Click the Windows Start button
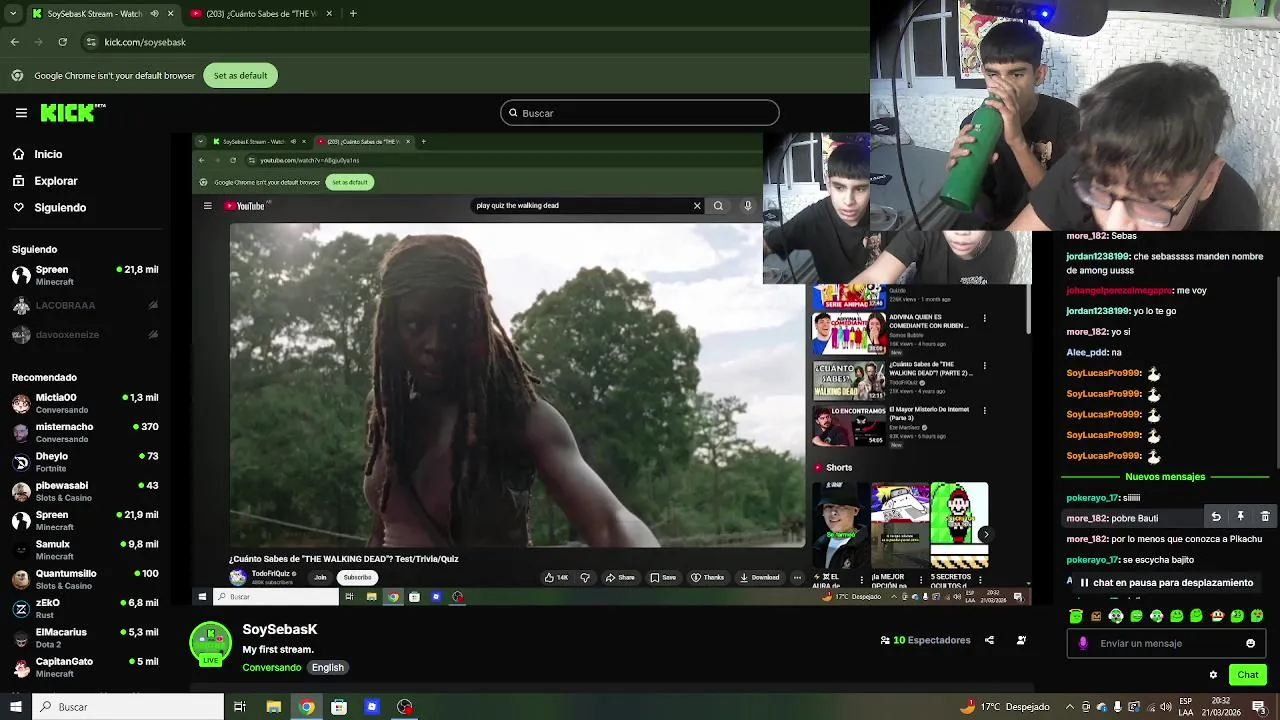Screen dimensions: 1280x720 point(15,707)
